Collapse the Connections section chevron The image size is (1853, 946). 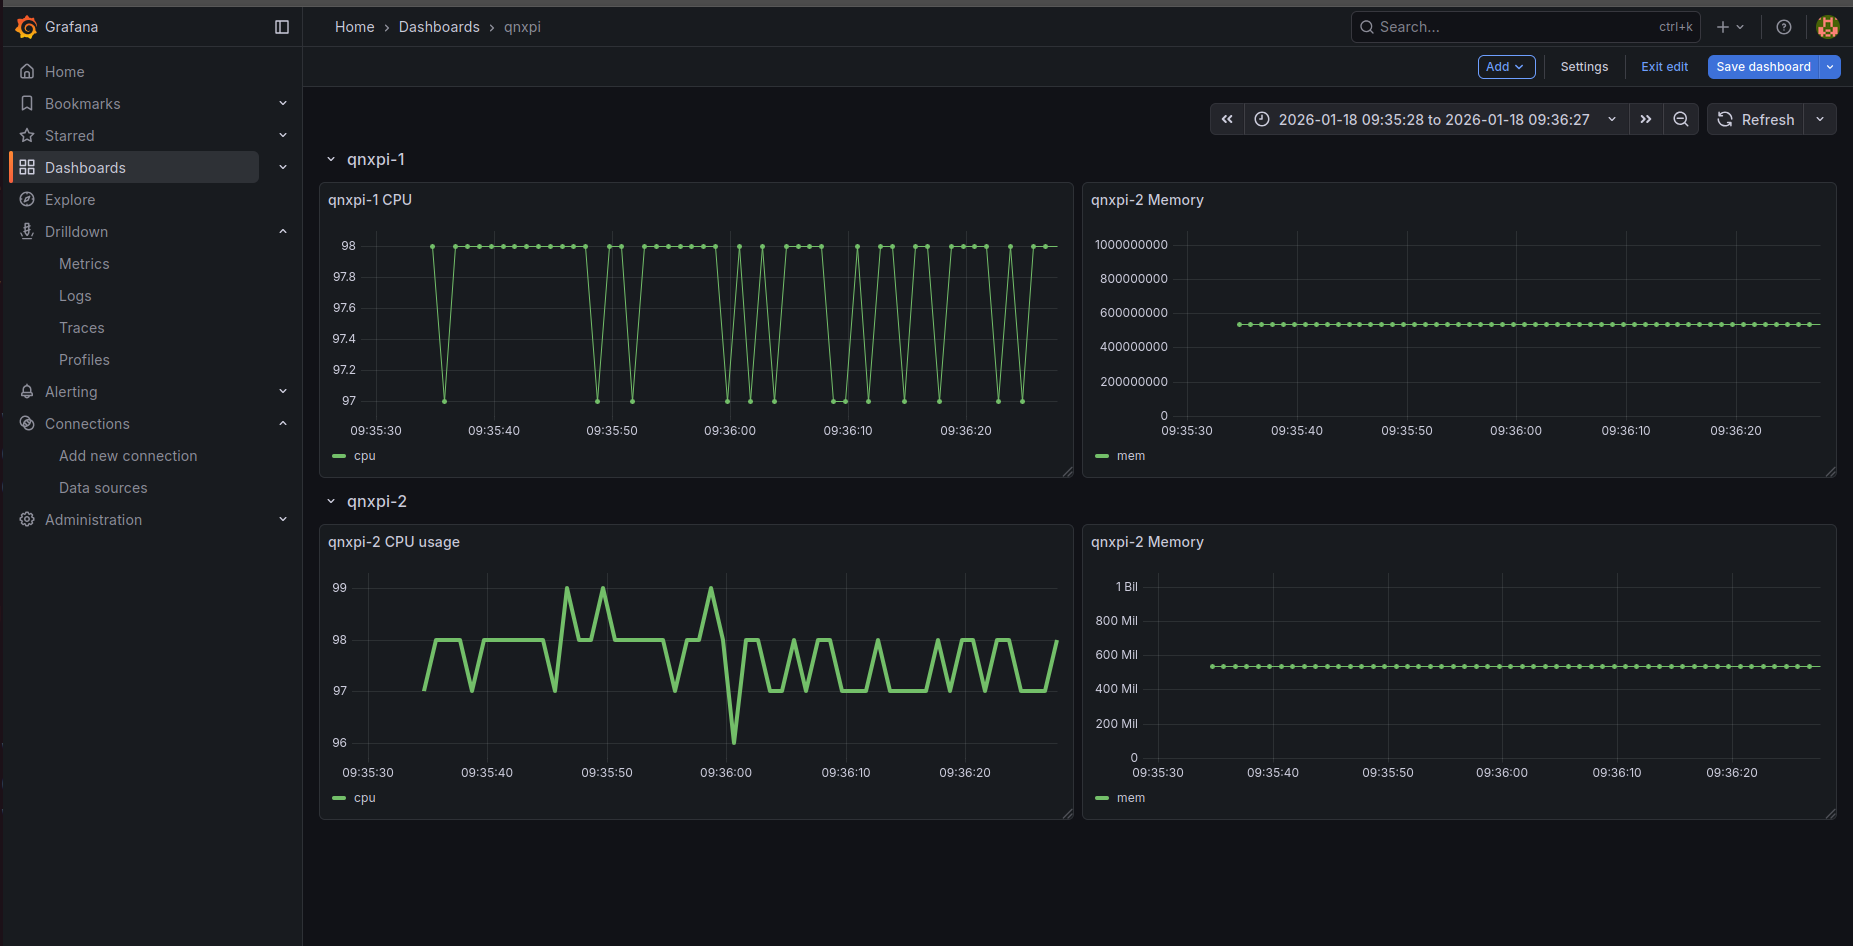tap(283, 424)
